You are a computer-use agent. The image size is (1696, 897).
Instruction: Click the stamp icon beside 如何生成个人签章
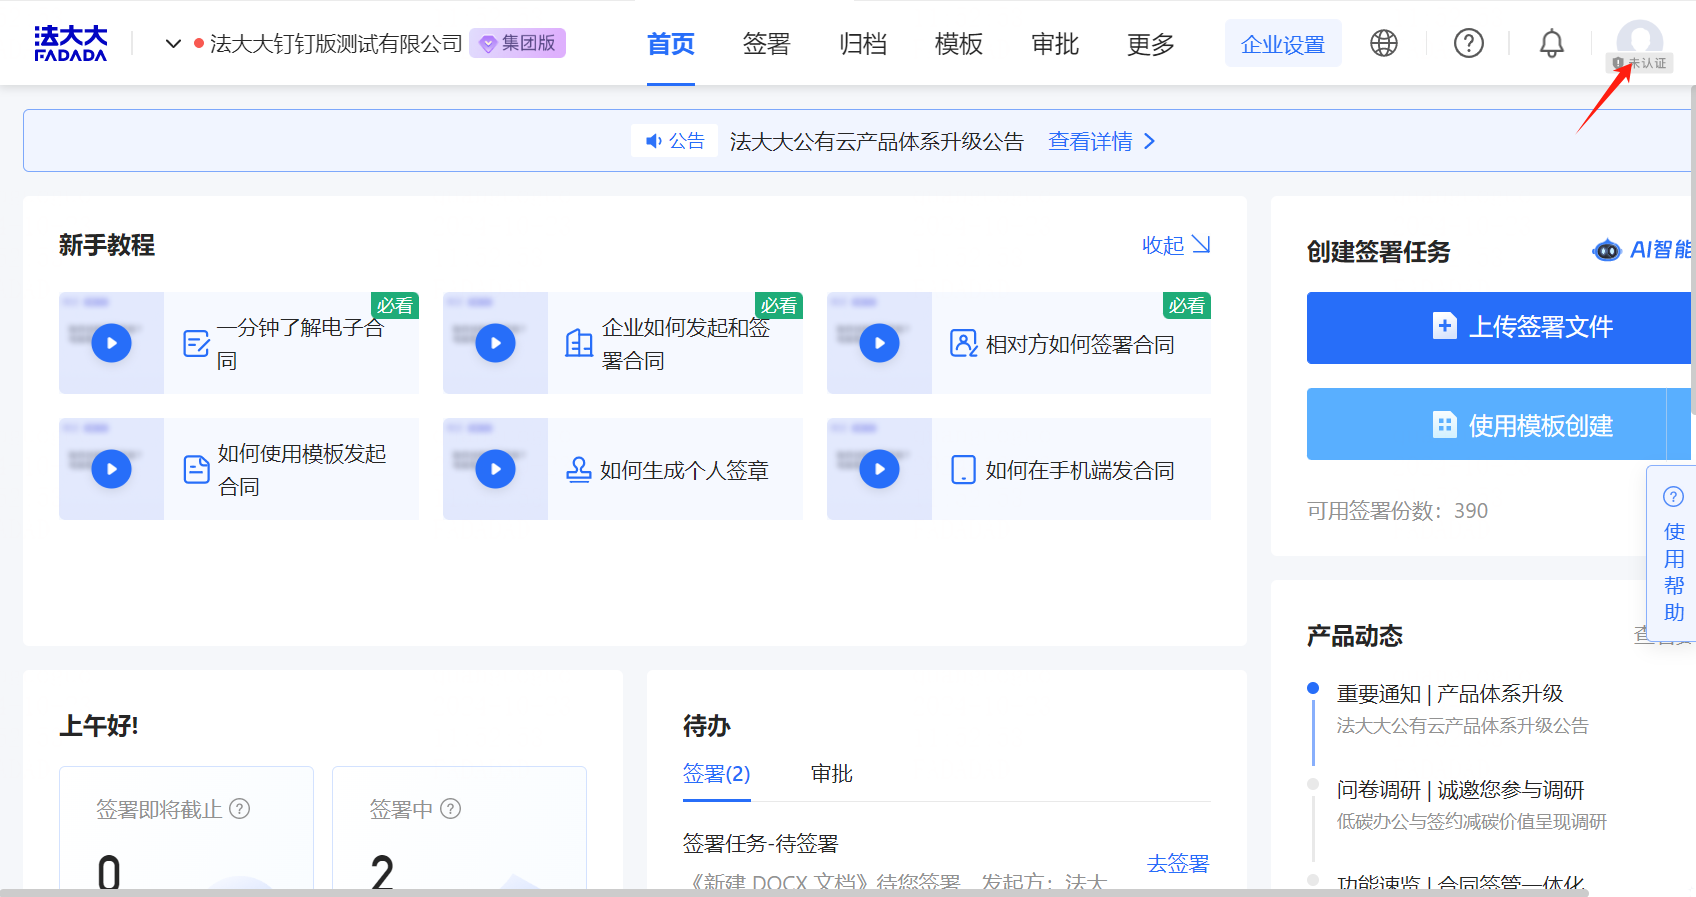(x=579, y=469)
